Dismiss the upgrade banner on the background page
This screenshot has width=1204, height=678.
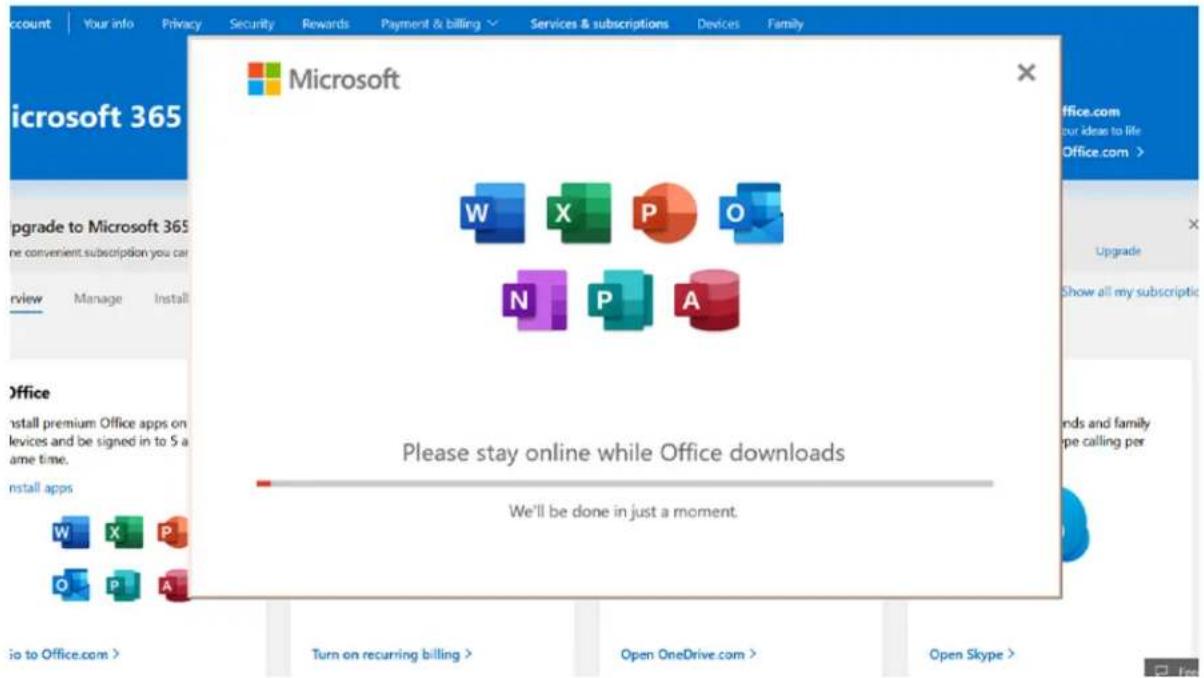pyautogui.click(x=1193, y=223)
